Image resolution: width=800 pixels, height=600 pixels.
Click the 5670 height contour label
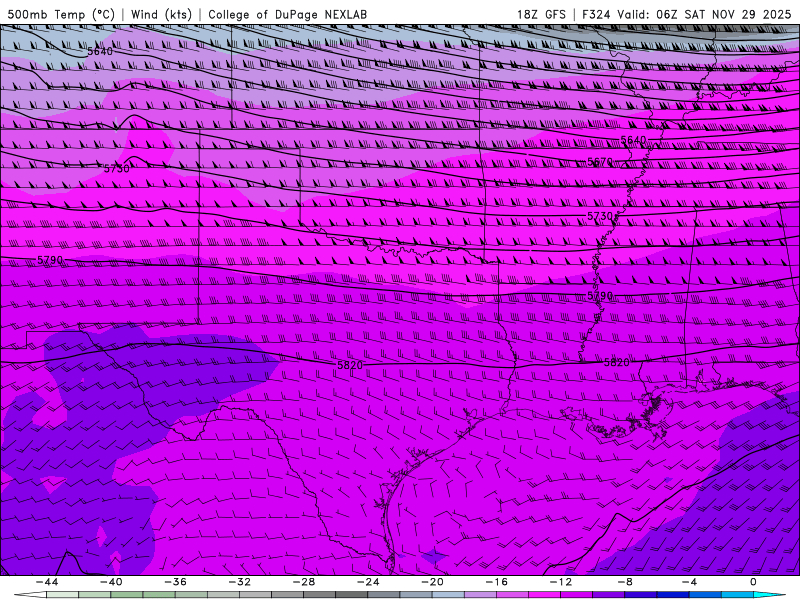(x=600, y=162)
